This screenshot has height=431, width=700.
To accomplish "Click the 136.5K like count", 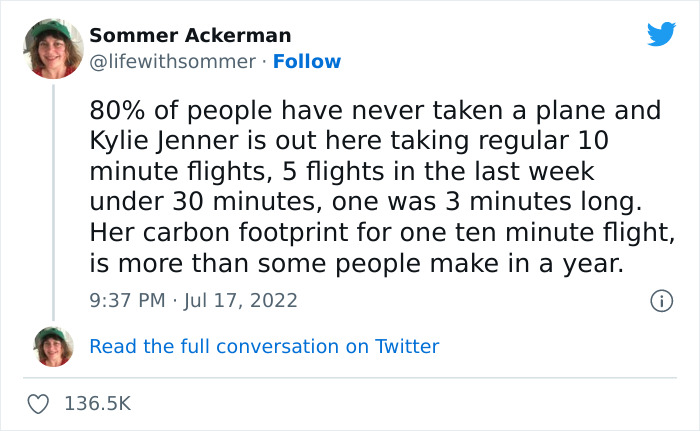I will click(97, 404).
